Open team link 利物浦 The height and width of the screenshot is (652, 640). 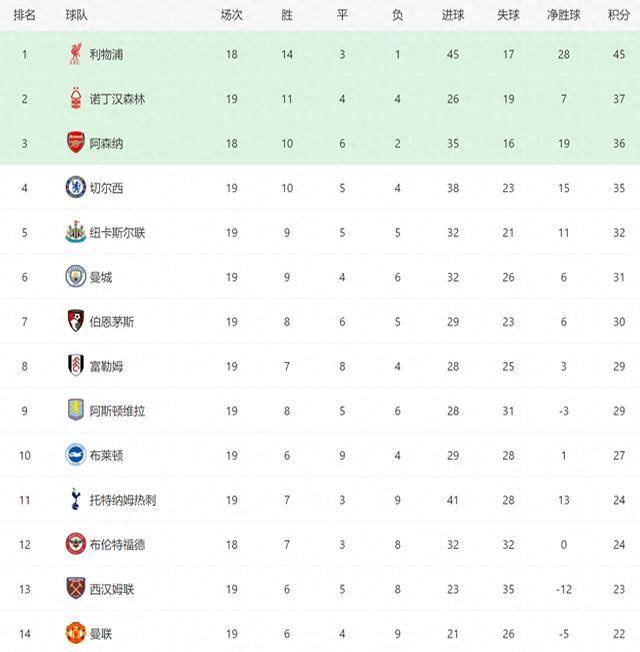click(x=106, y=54)
